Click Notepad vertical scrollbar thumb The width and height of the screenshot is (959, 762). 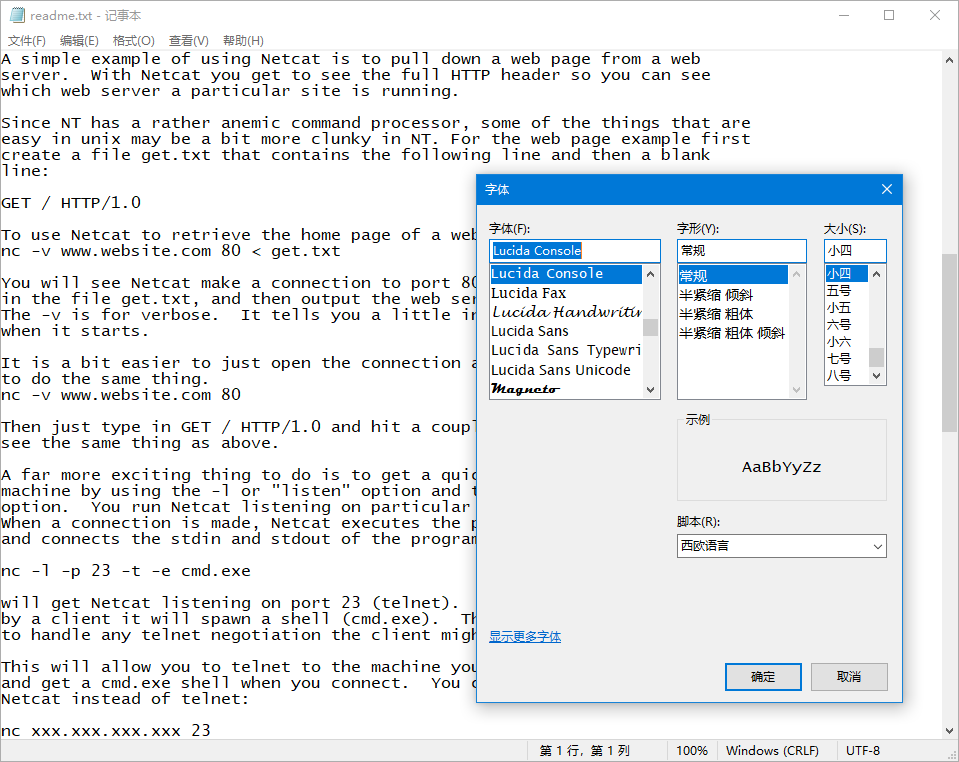coord(949,342)
